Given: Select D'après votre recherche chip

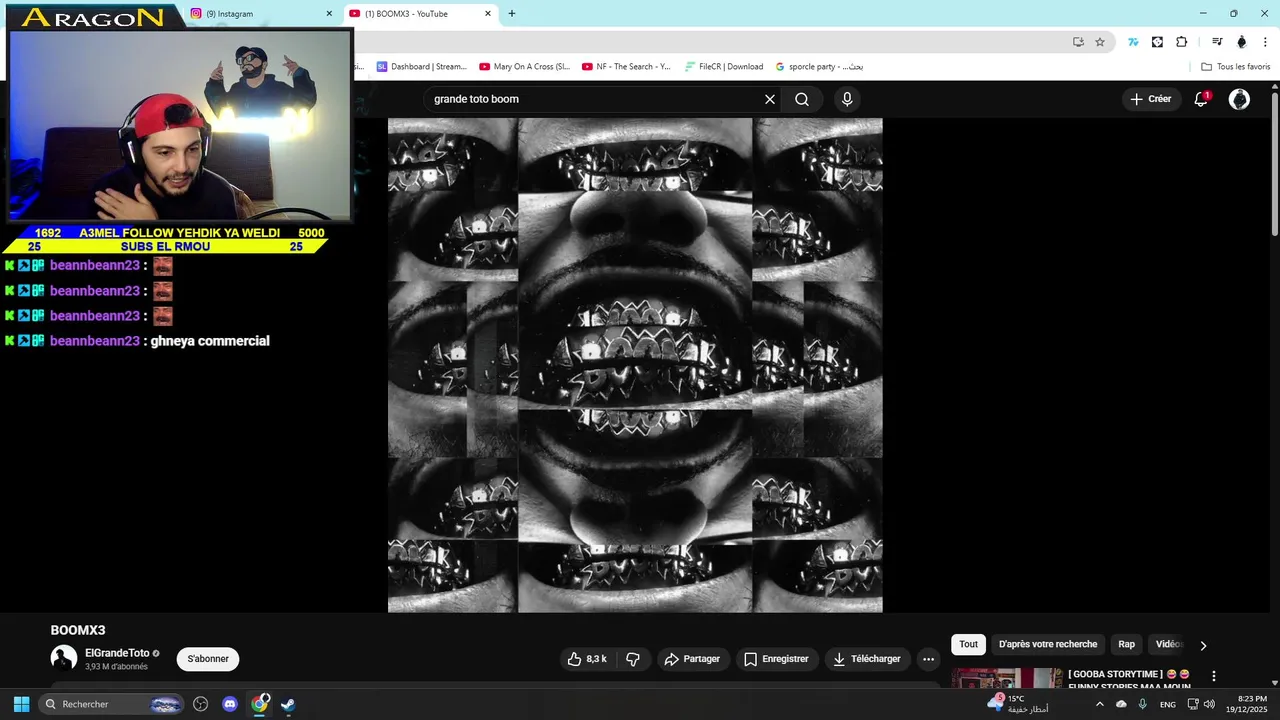Looking at the screenshot, I should (1048, 645).
